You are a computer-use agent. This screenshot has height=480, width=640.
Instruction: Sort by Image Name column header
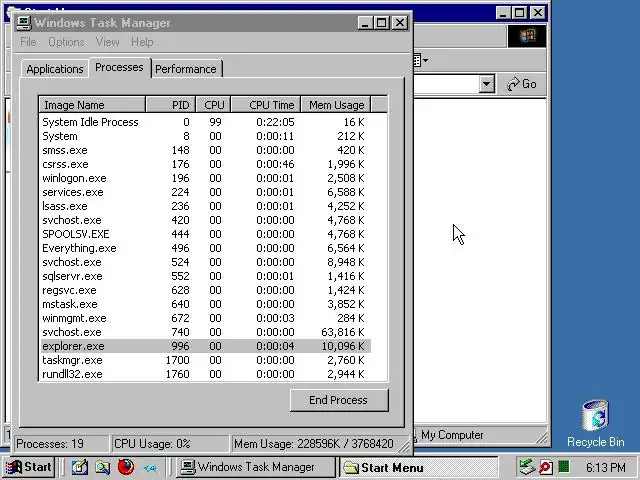92,105
